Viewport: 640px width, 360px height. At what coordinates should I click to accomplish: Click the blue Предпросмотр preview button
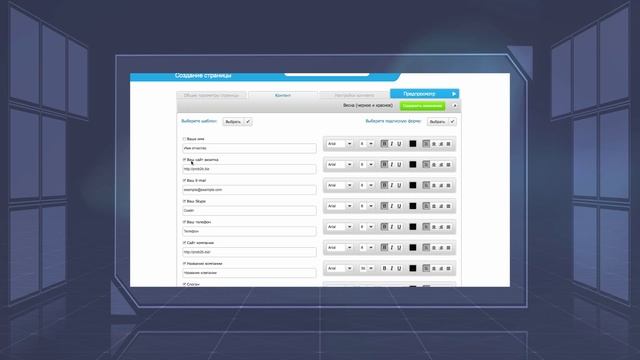[424, 94]
